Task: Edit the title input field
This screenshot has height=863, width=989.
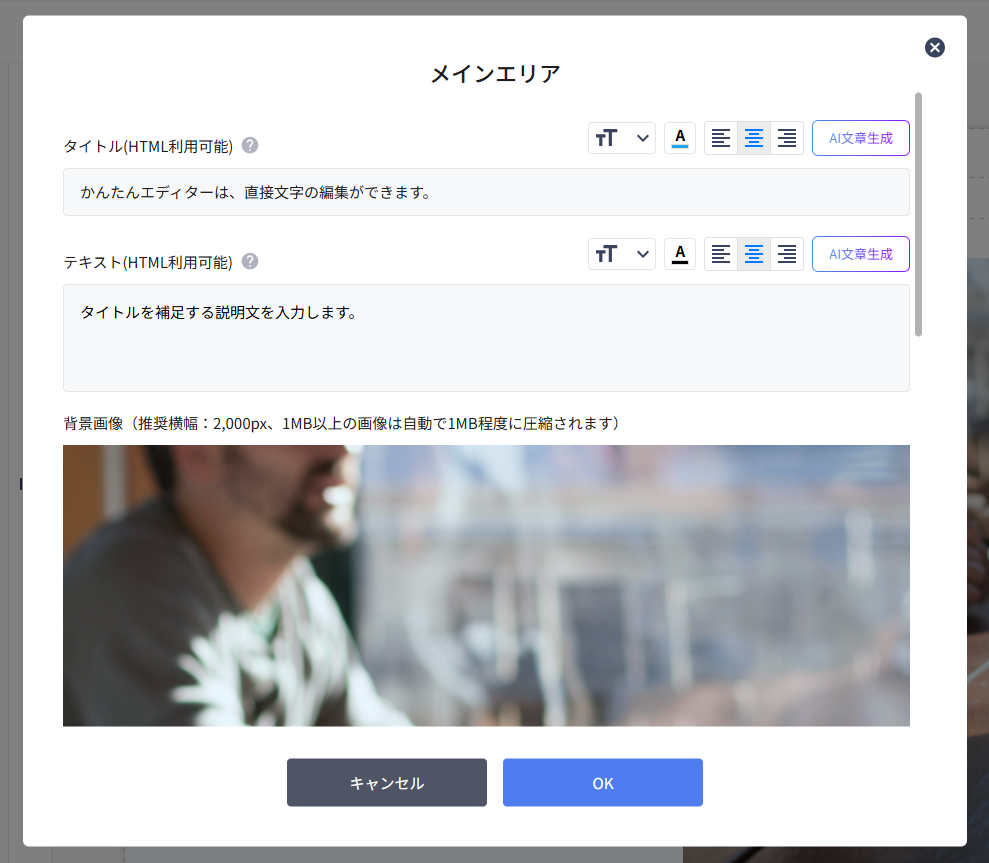Action: click(486, 192)
